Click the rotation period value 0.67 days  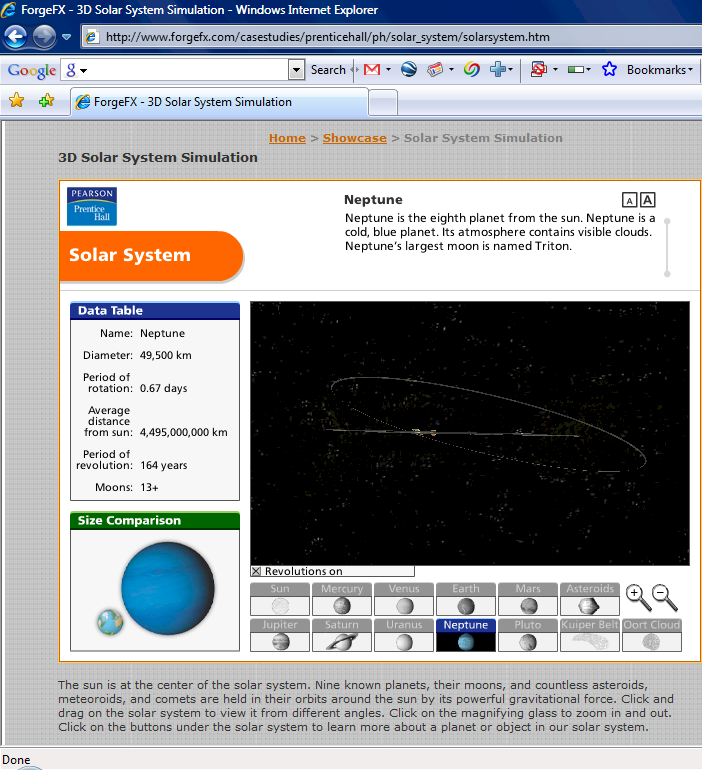coord(163,388)
